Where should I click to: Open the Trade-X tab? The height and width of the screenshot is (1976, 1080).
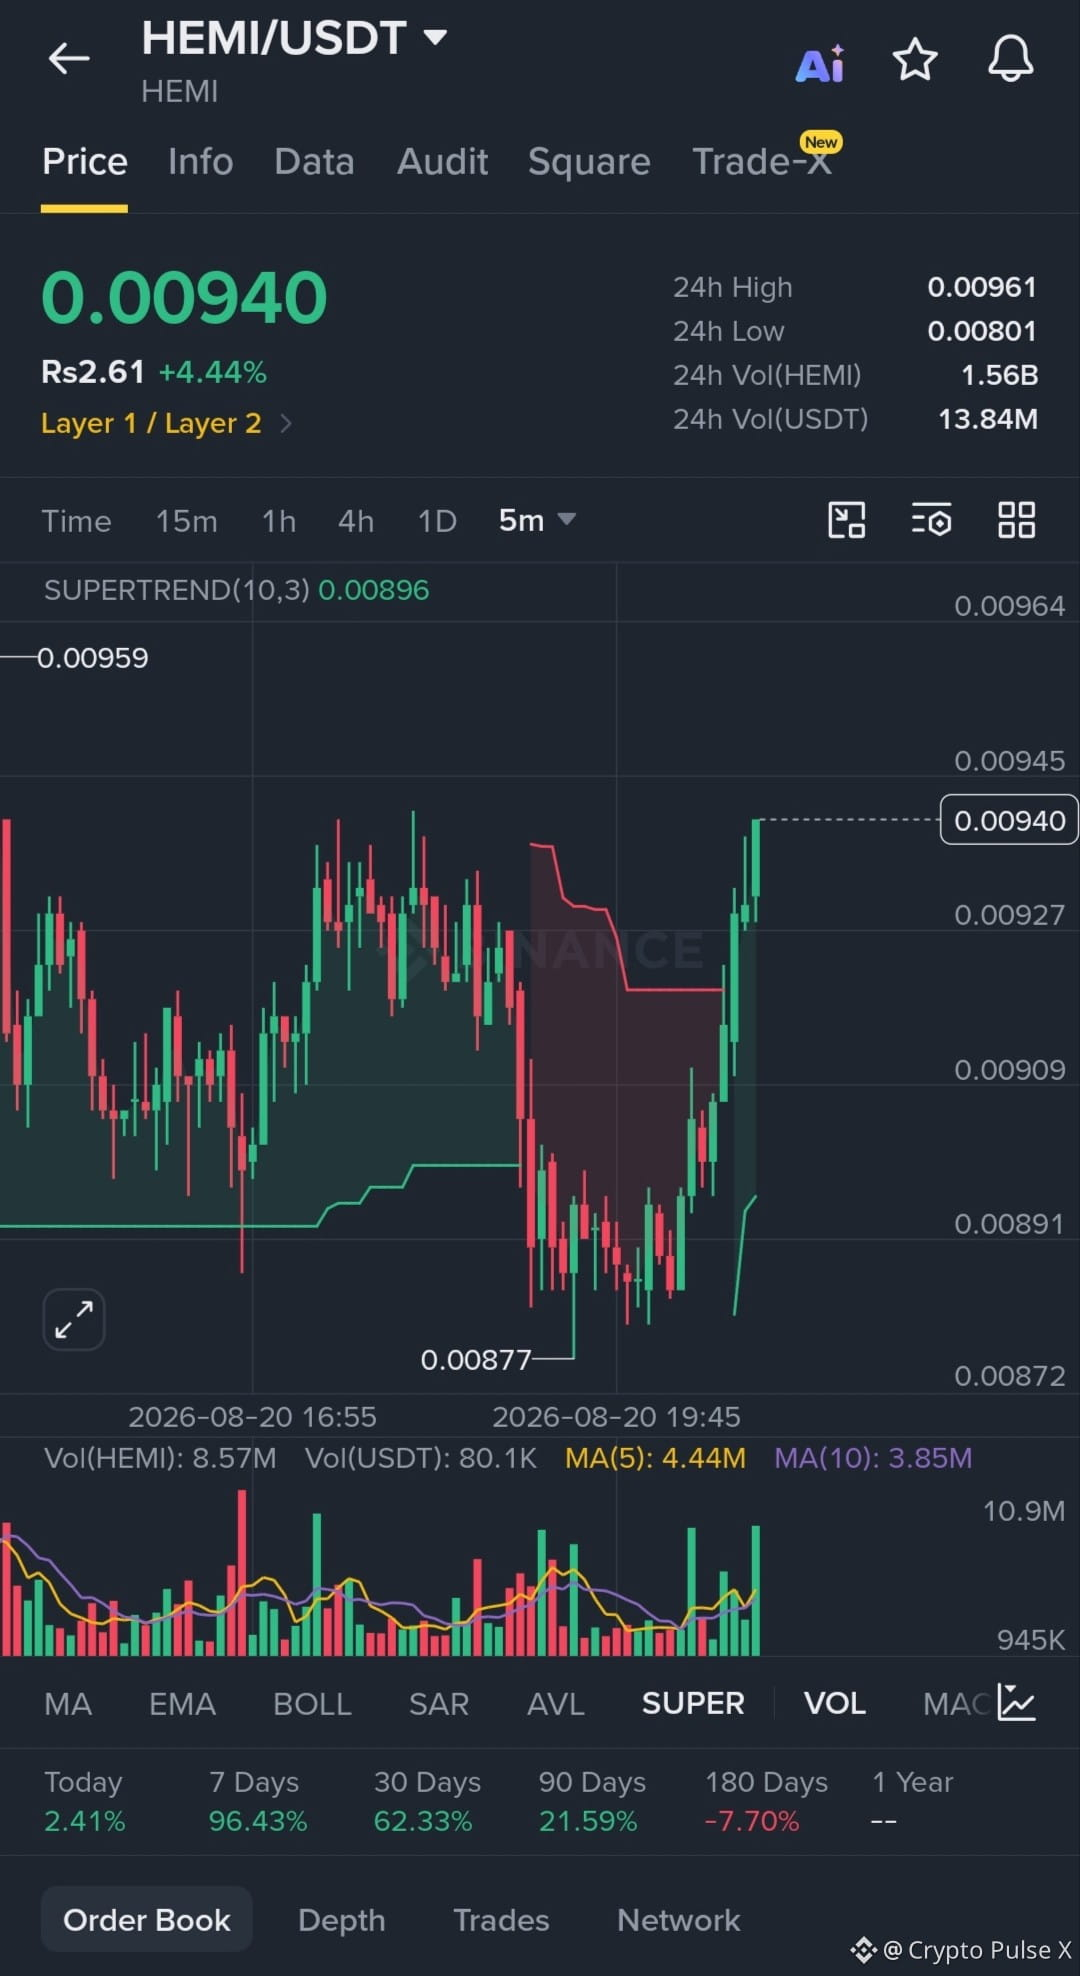coord(762,161)
